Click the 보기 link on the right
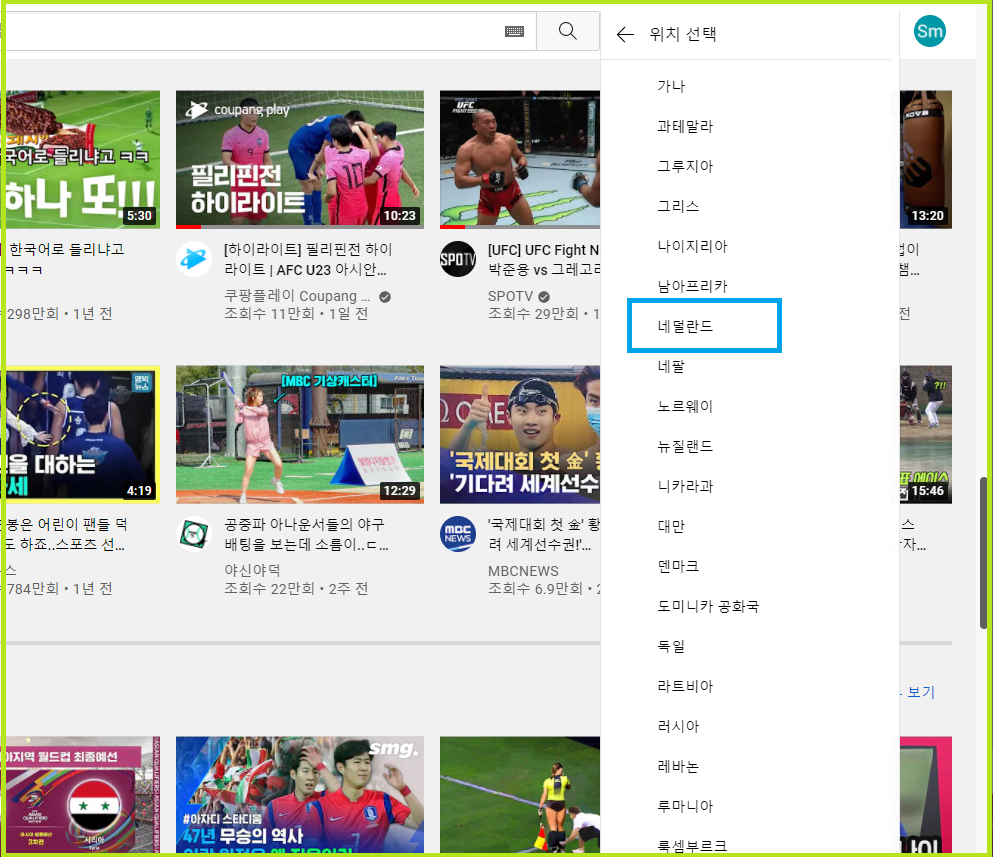 click(x=921, y=692)
